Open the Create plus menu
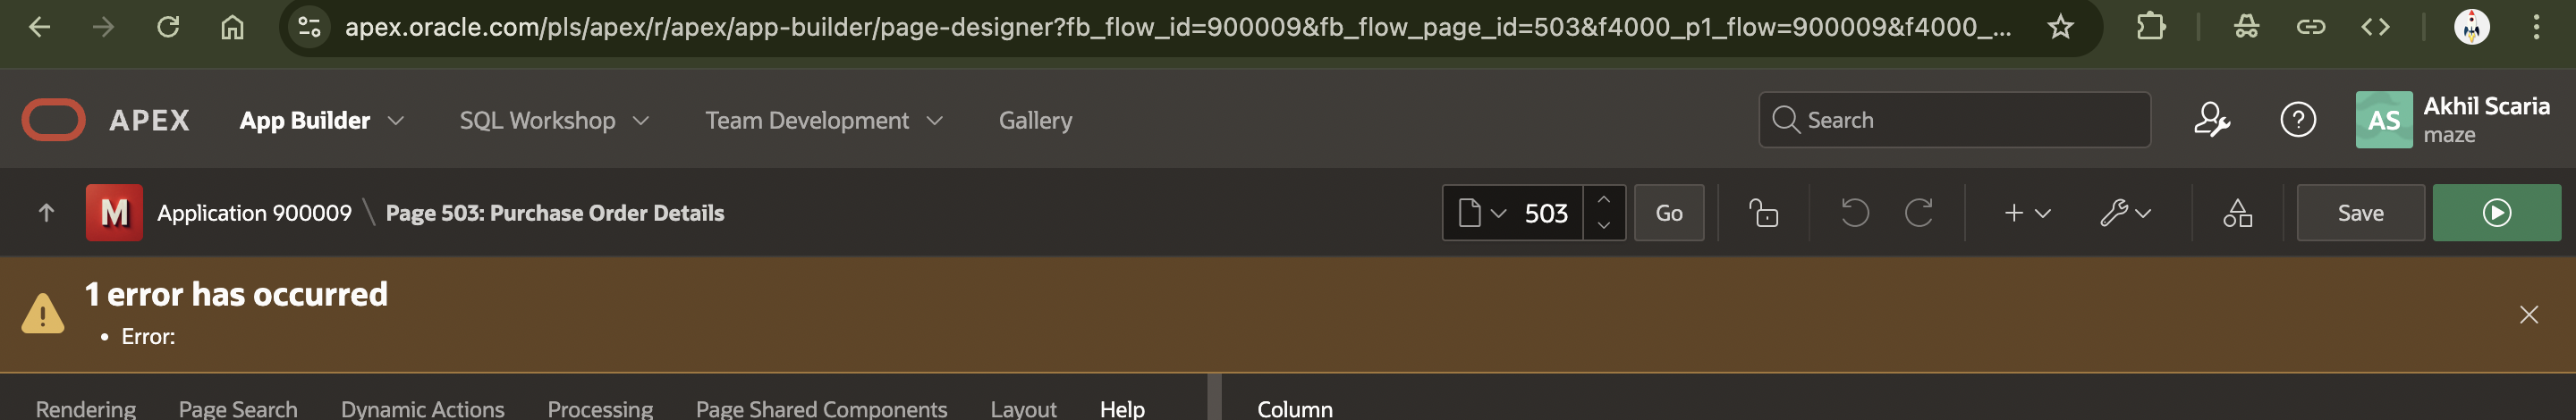2576x420 pixels. (2027, 213)
